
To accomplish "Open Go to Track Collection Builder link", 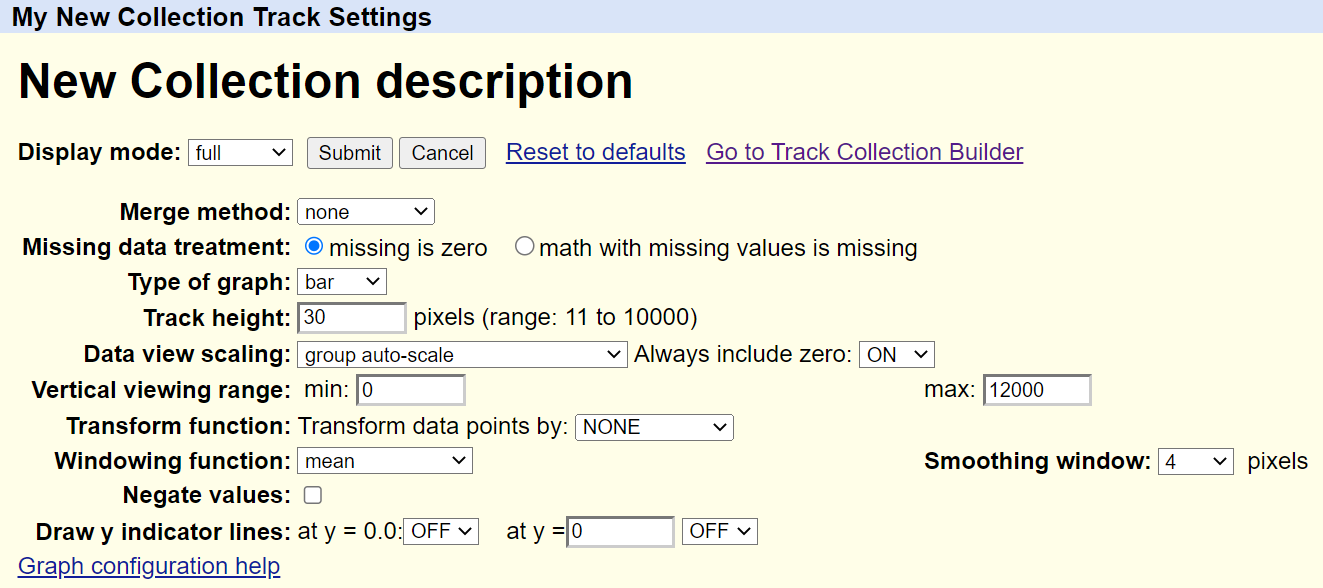I will [x=864, y=152].
